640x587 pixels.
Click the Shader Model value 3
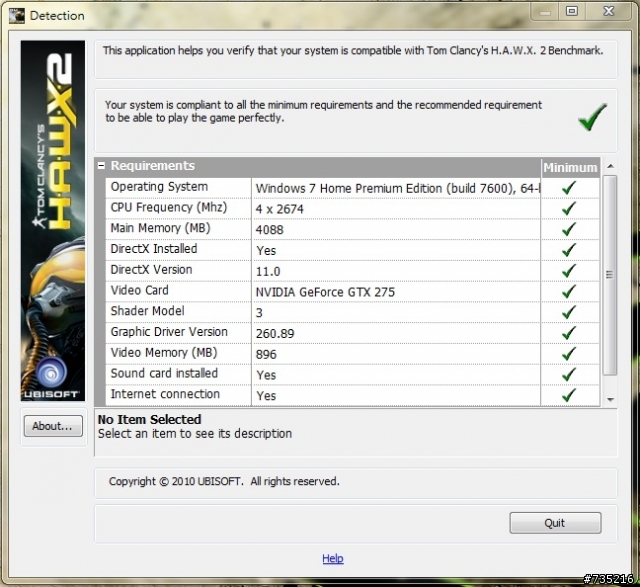259,313
